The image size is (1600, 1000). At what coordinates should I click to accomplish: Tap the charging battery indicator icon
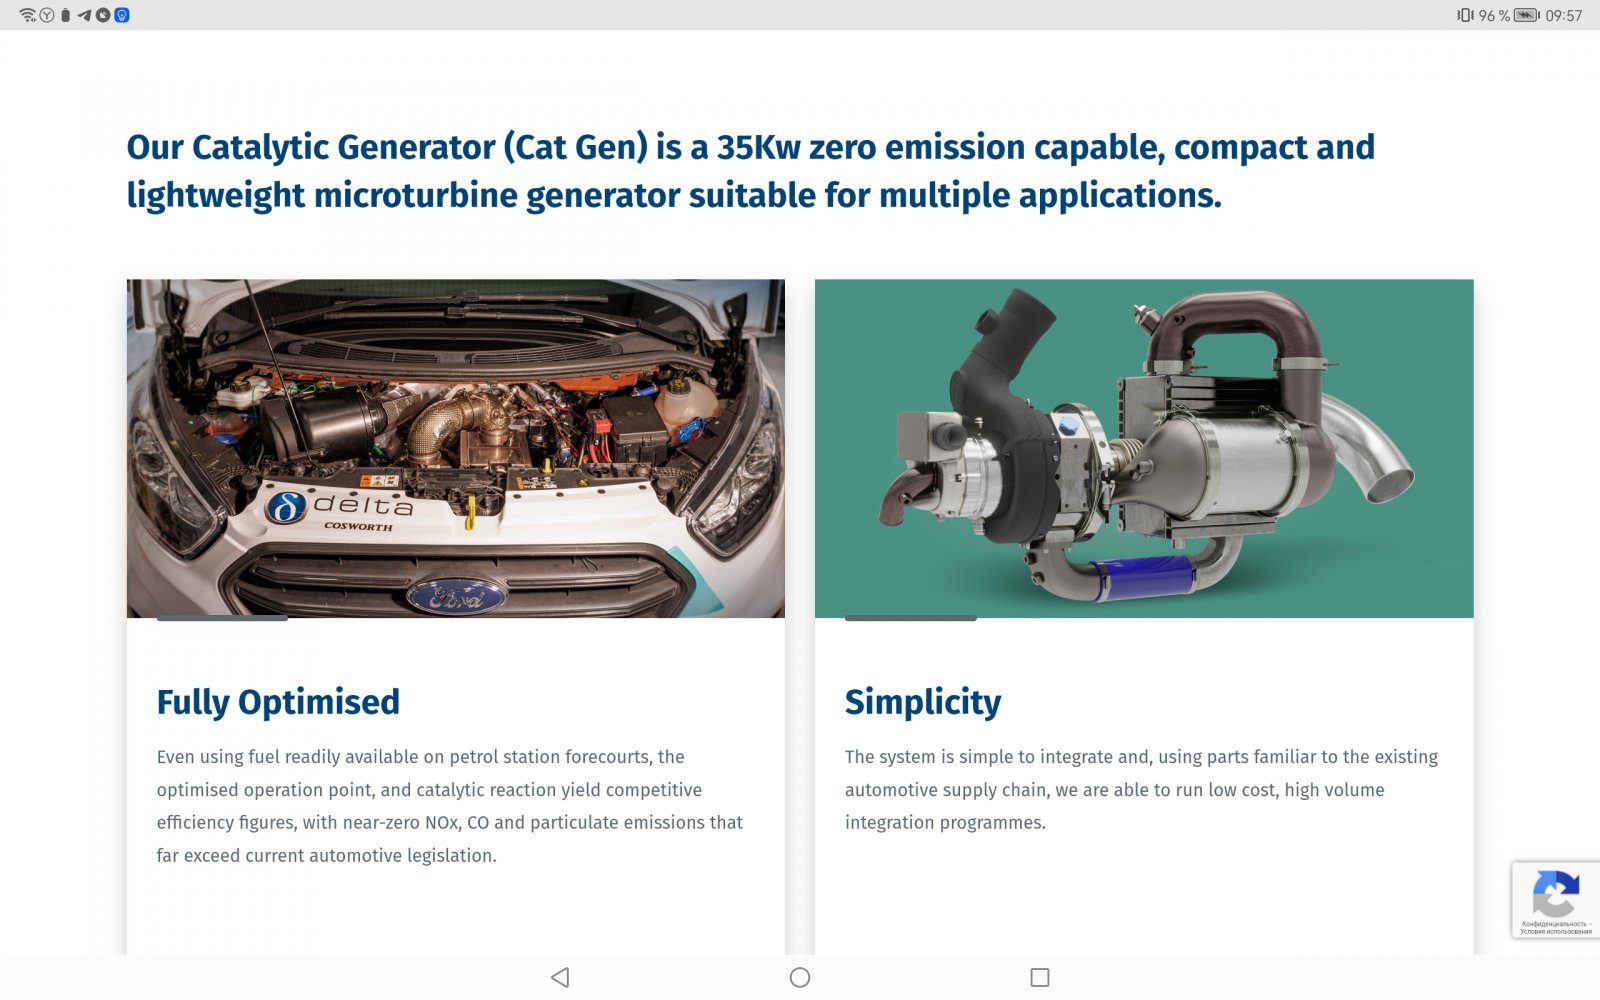click(x=1526, y=15)
